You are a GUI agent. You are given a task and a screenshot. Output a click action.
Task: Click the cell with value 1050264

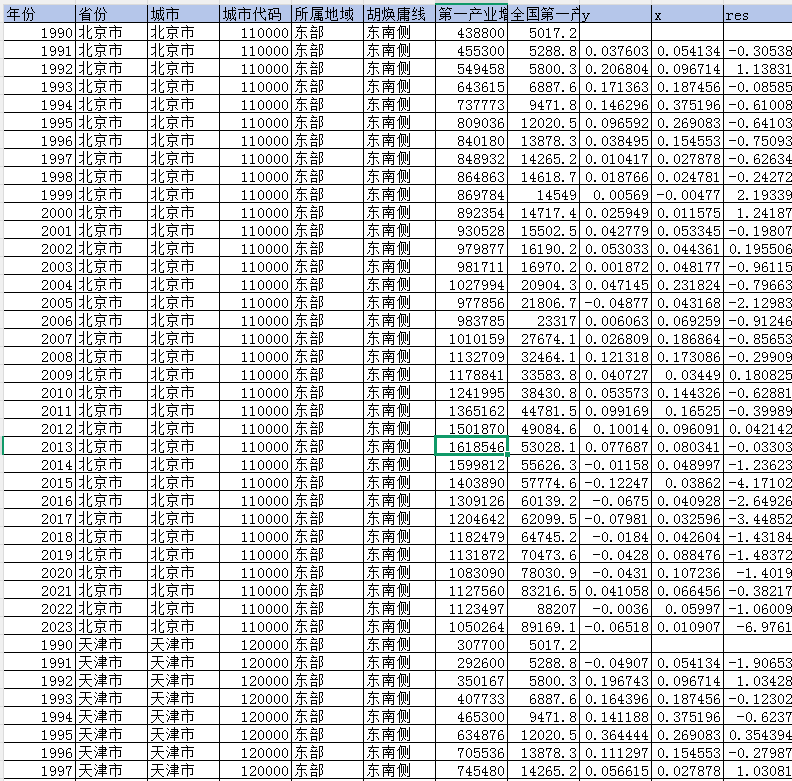pos(472,627)
